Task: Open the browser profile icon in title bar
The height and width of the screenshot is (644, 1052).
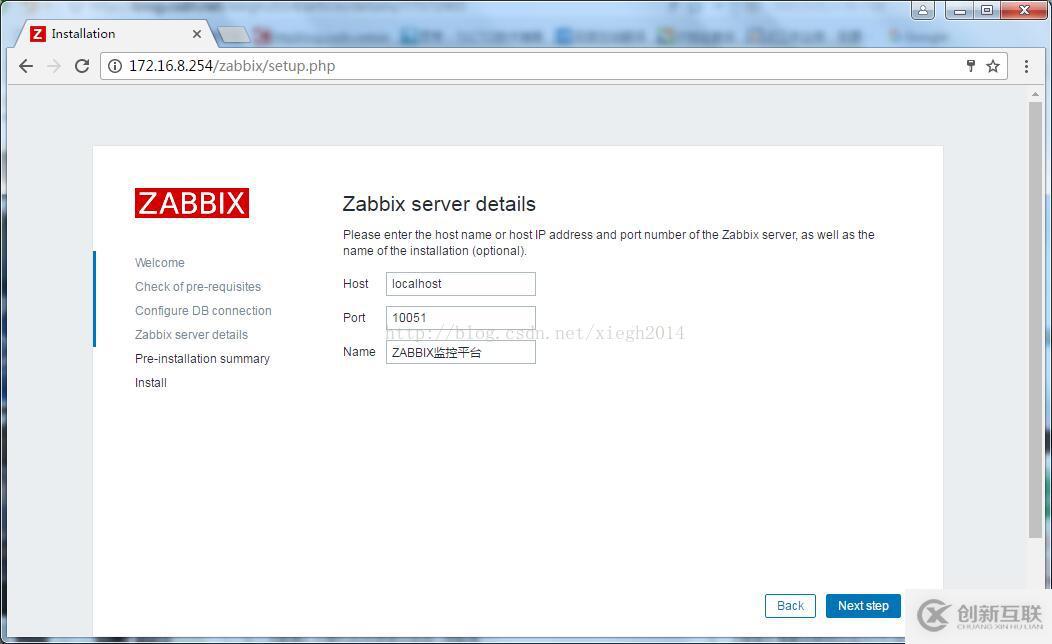Action: coord(921,9)
